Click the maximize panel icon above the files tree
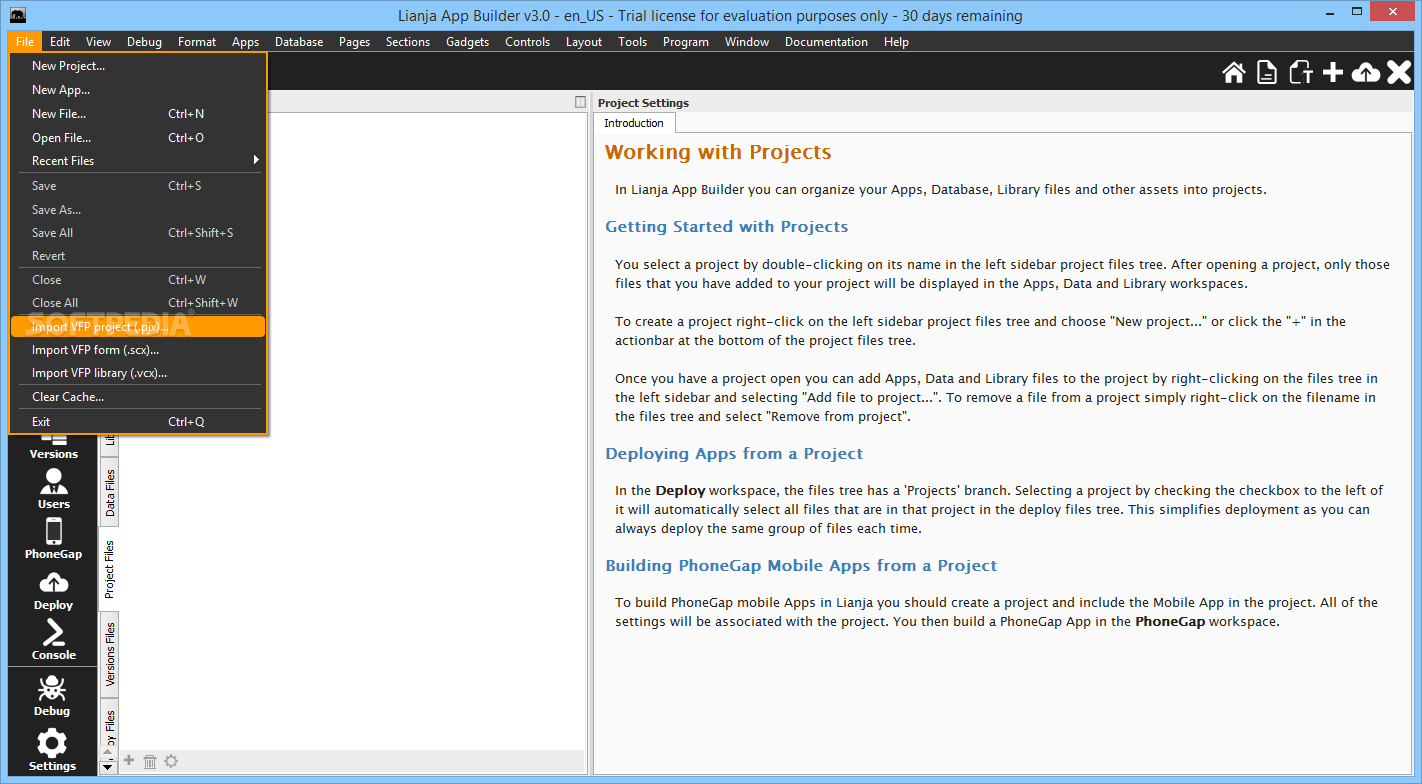This screenshot has width=1422, height=784. [x=580, y=102]
